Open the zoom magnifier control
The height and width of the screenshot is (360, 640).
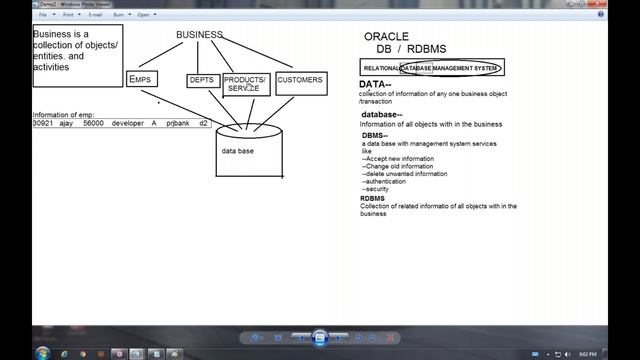[256, 338]
